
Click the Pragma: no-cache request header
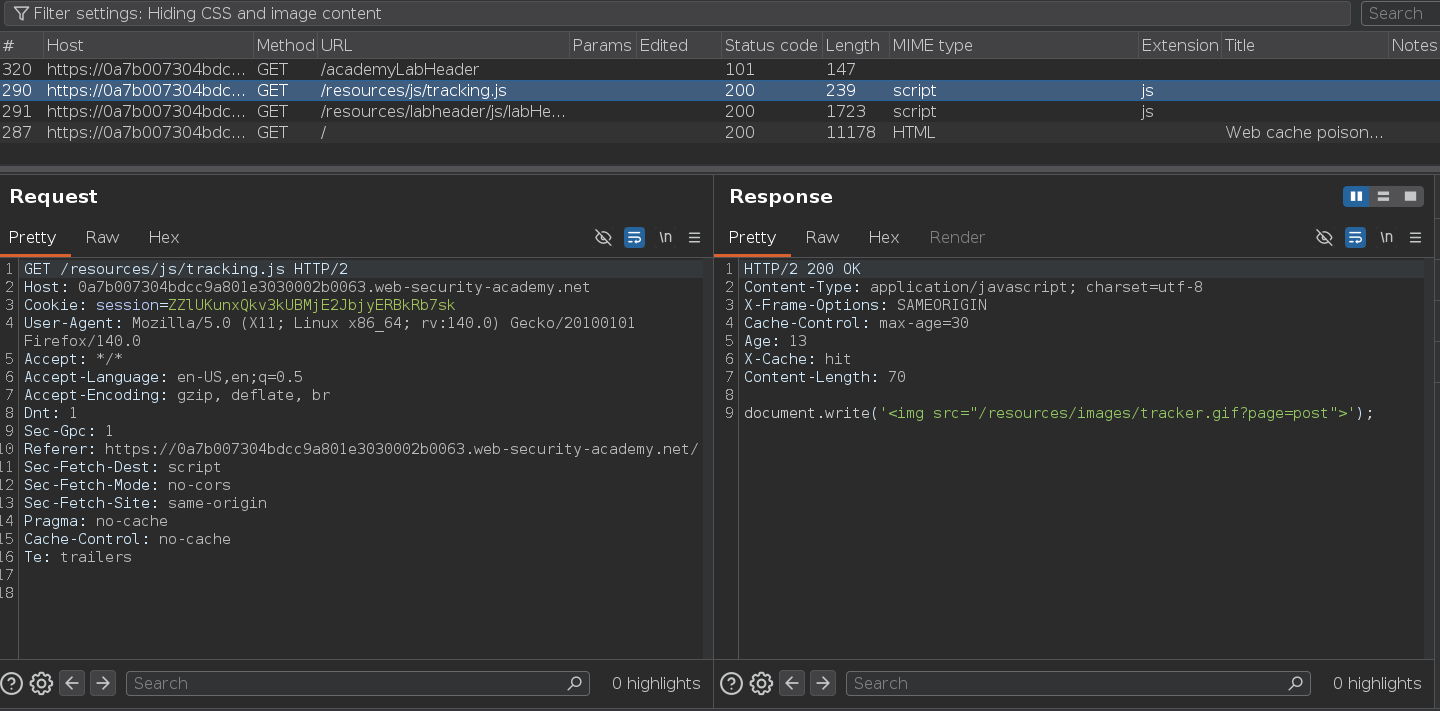(x=96, y=521)
